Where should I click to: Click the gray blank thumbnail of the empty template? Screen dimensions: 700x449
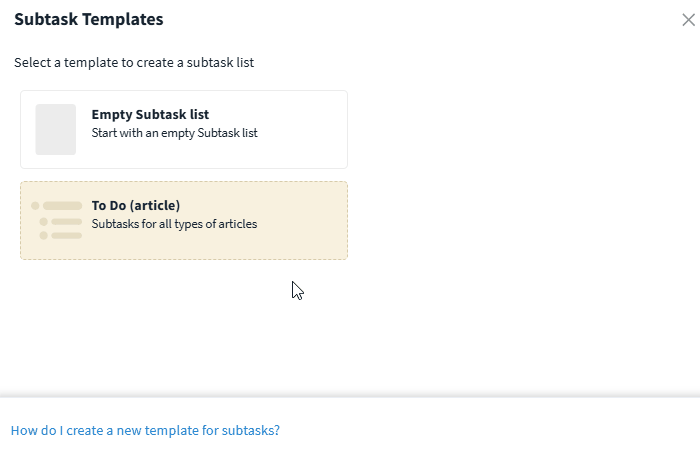tap(56, 129)
